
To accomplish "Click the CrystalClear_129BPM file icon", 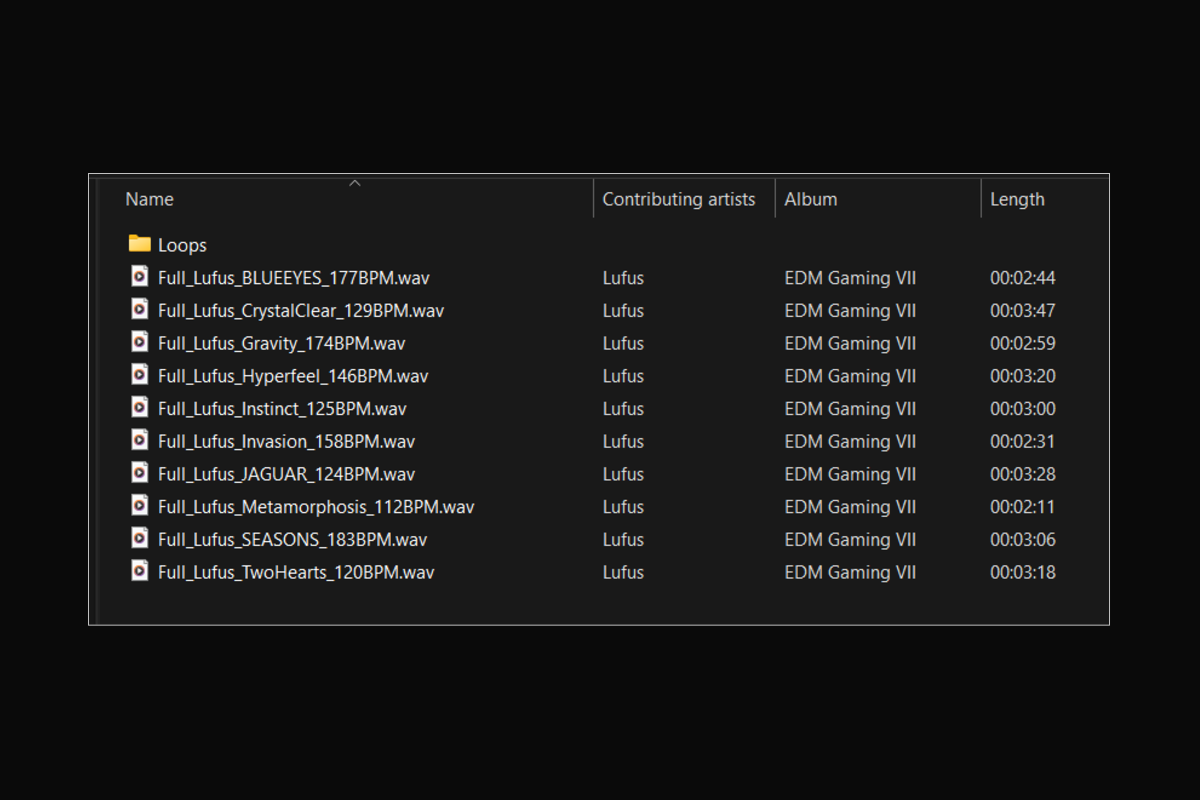I will pyautogui.click(x=140, y=310).
